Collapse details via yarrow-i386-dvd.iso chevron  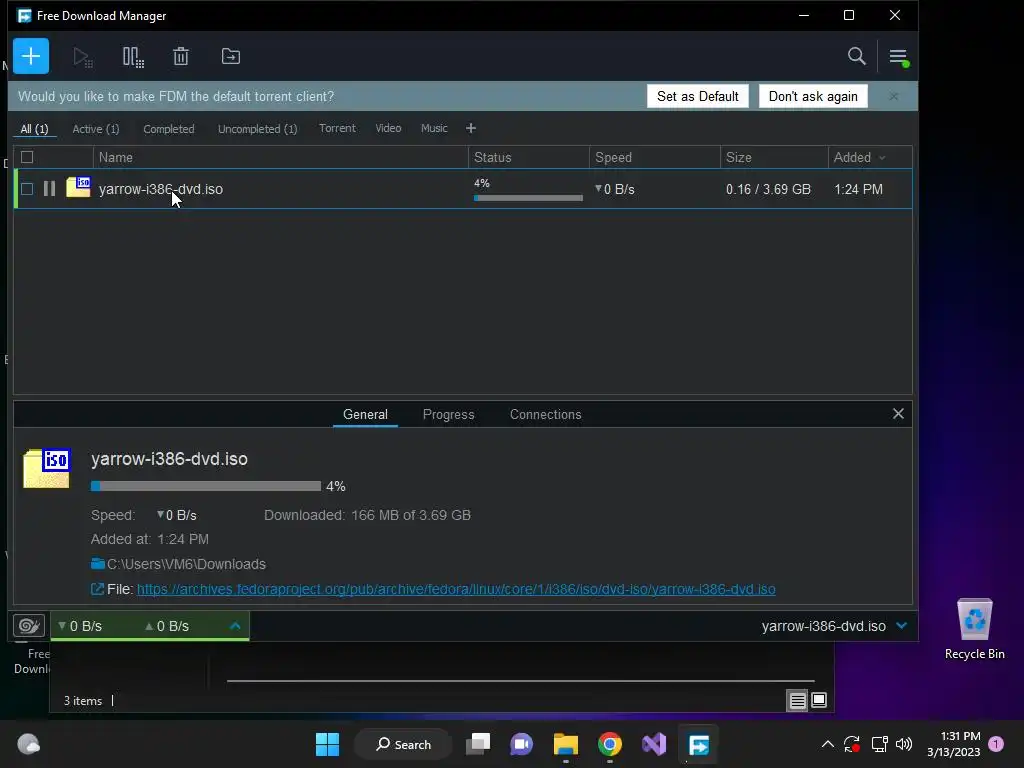click(902, 626)
